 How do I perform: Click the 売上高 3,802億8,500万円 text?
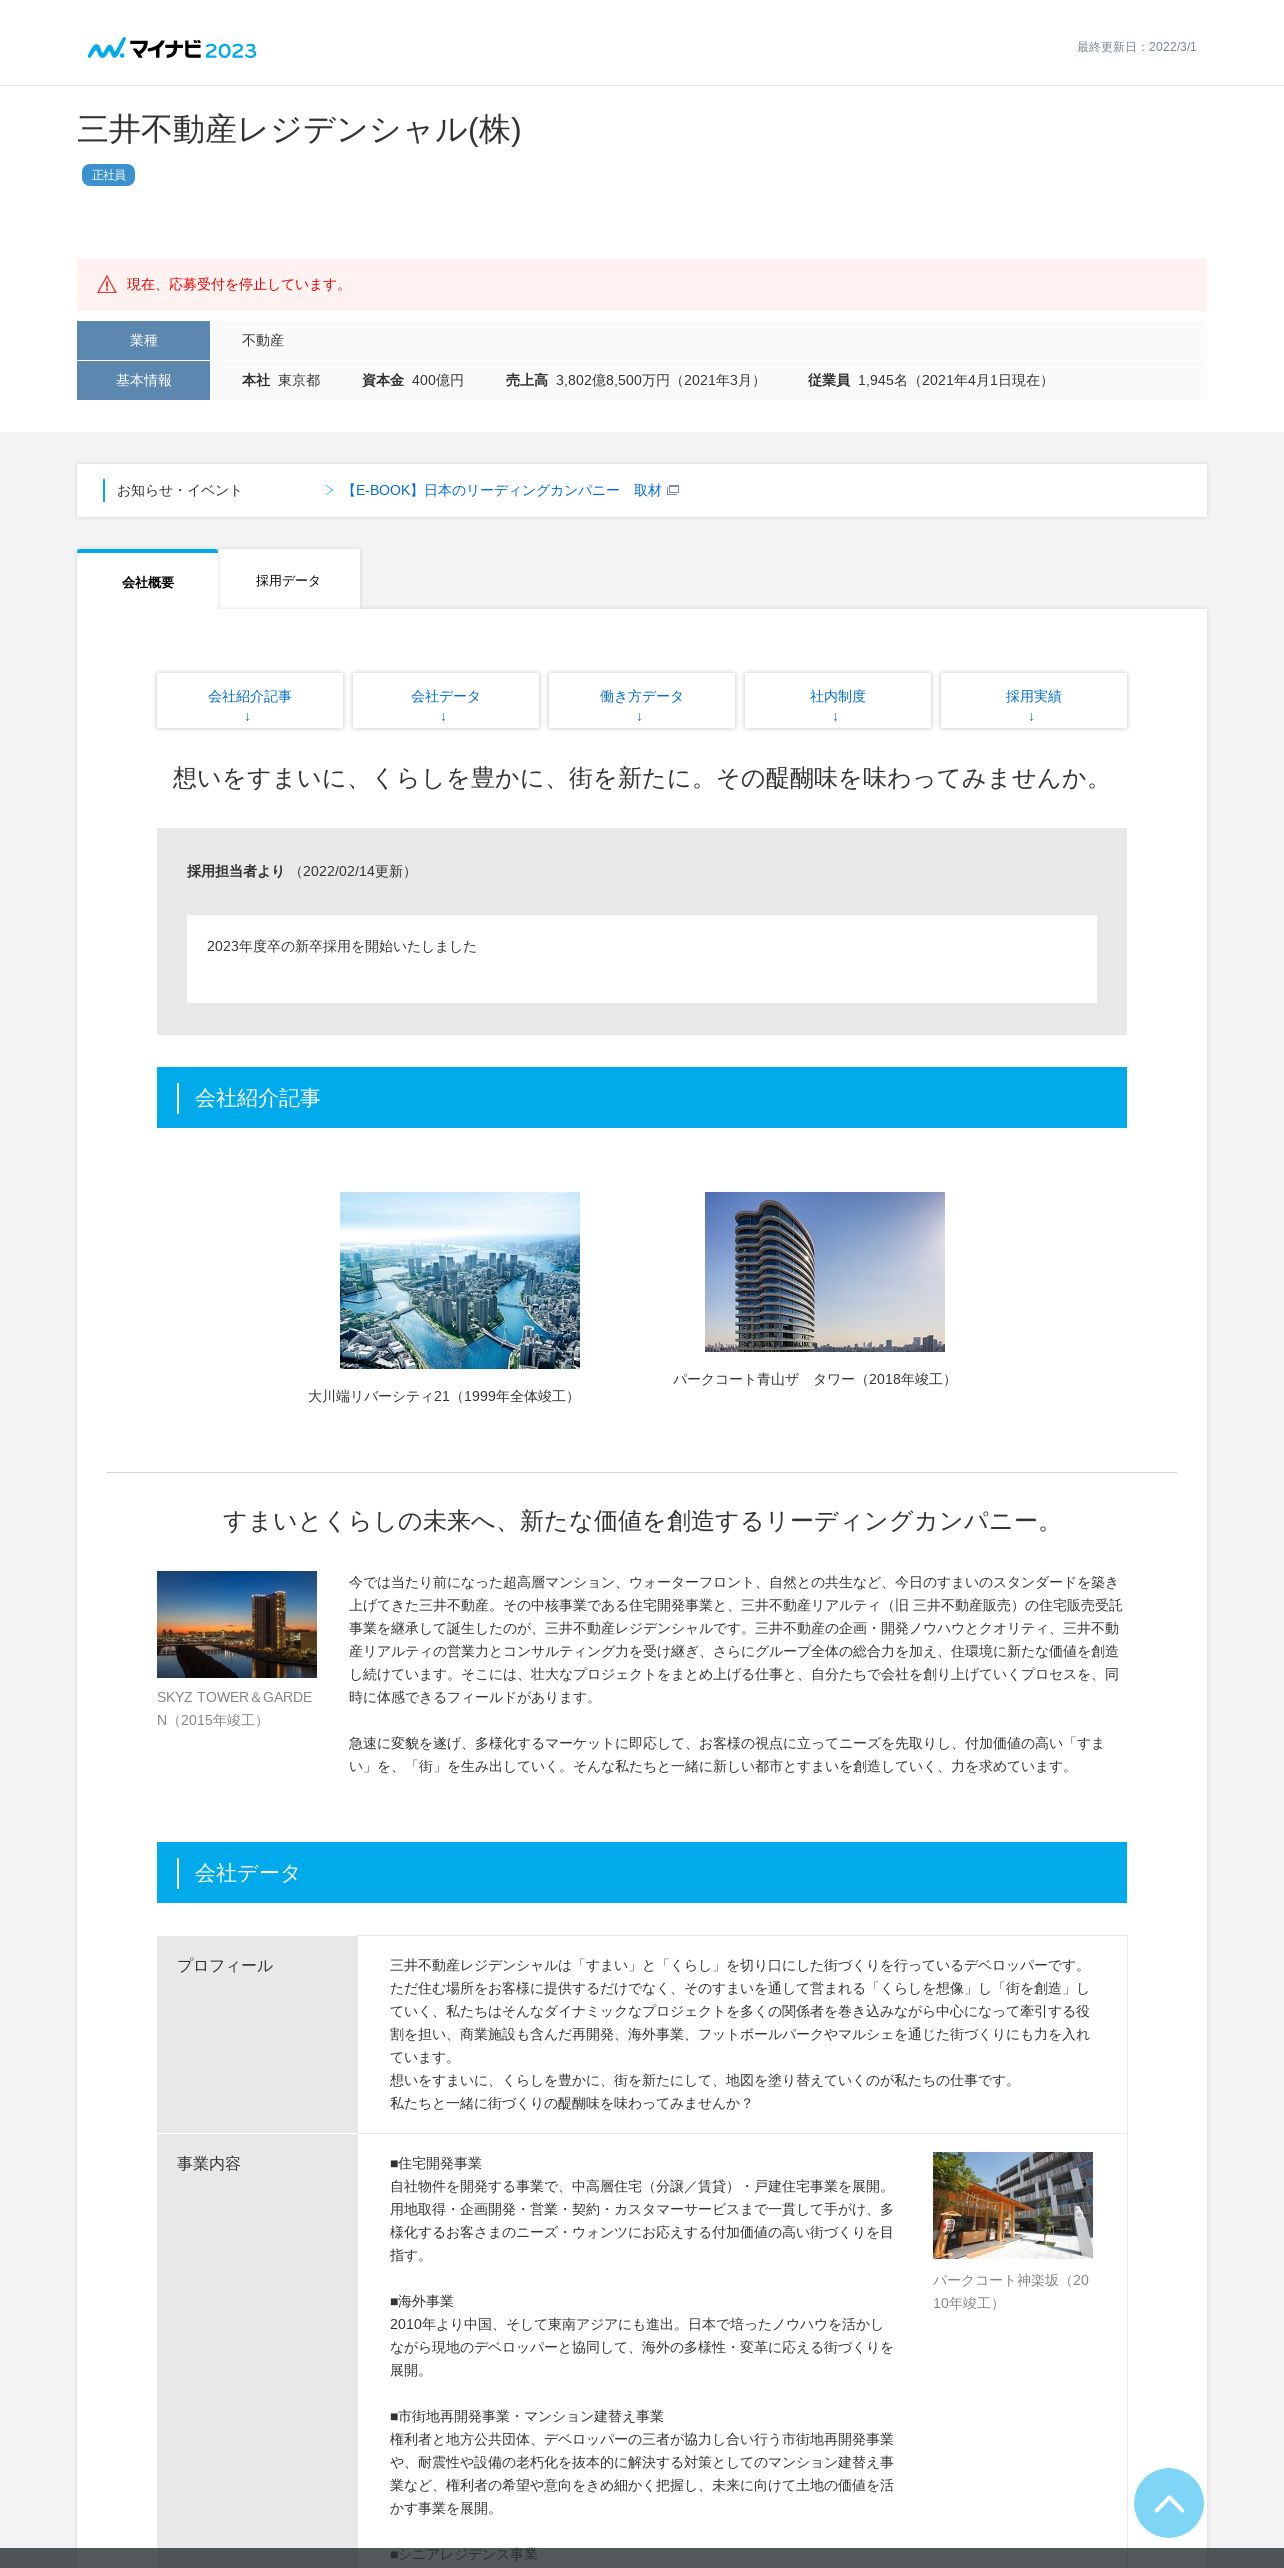click(x=635, y=380)
